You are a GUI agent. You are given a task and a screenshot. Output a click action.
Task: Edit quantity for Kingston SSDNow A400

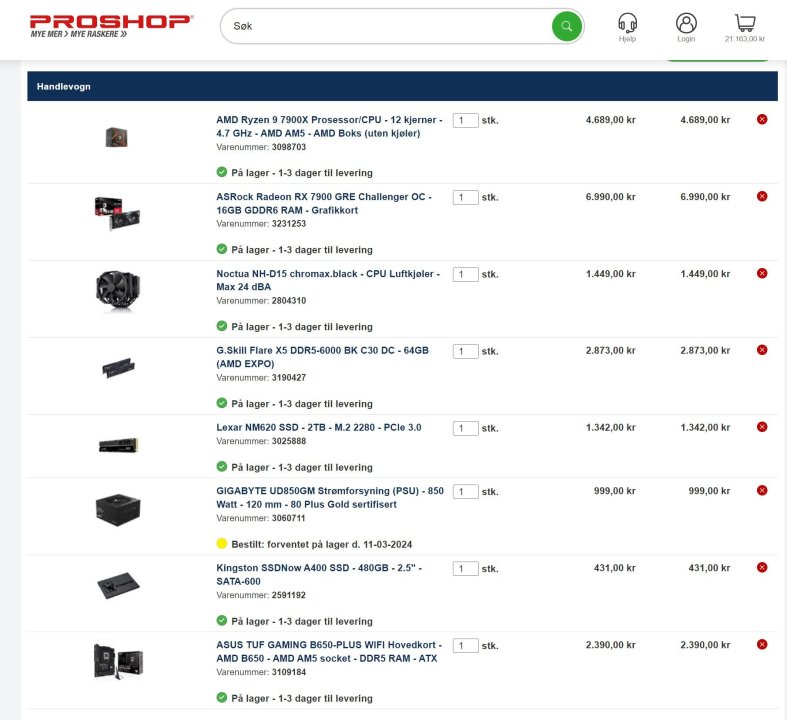(465, 568)
